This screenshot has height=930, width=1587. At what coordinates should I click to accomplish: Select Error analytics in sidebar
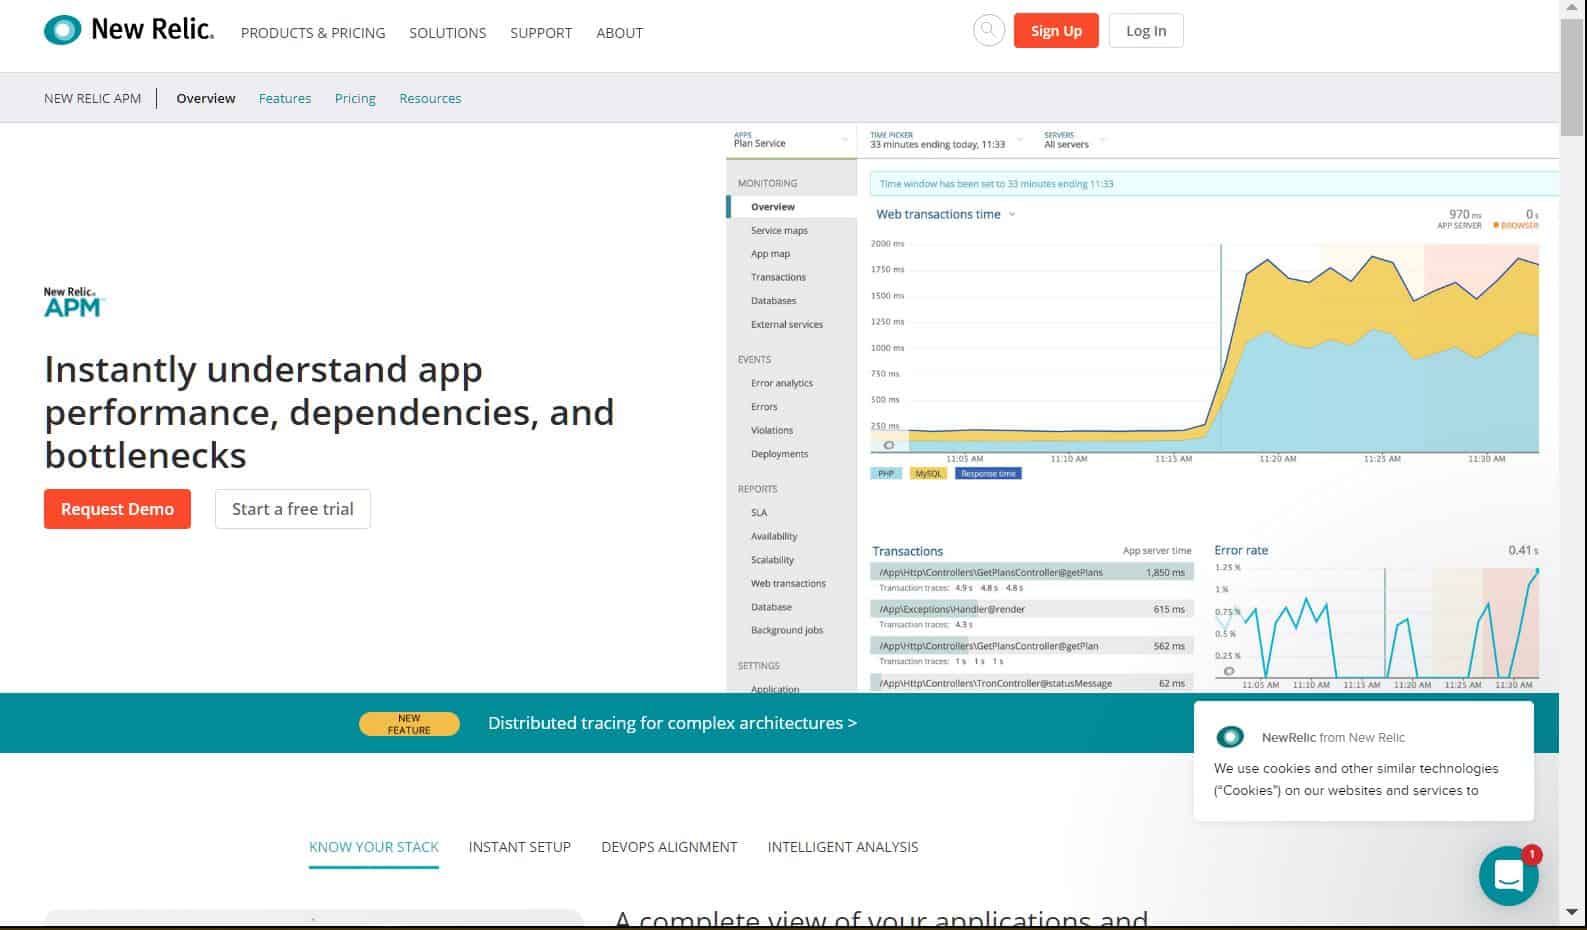(x=782, y=383)
